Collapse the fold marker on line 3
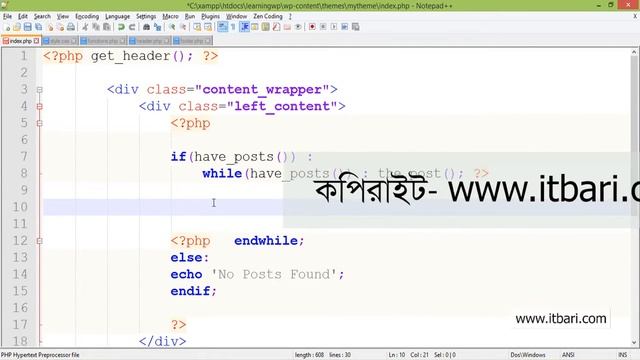 tap(40, 90)
